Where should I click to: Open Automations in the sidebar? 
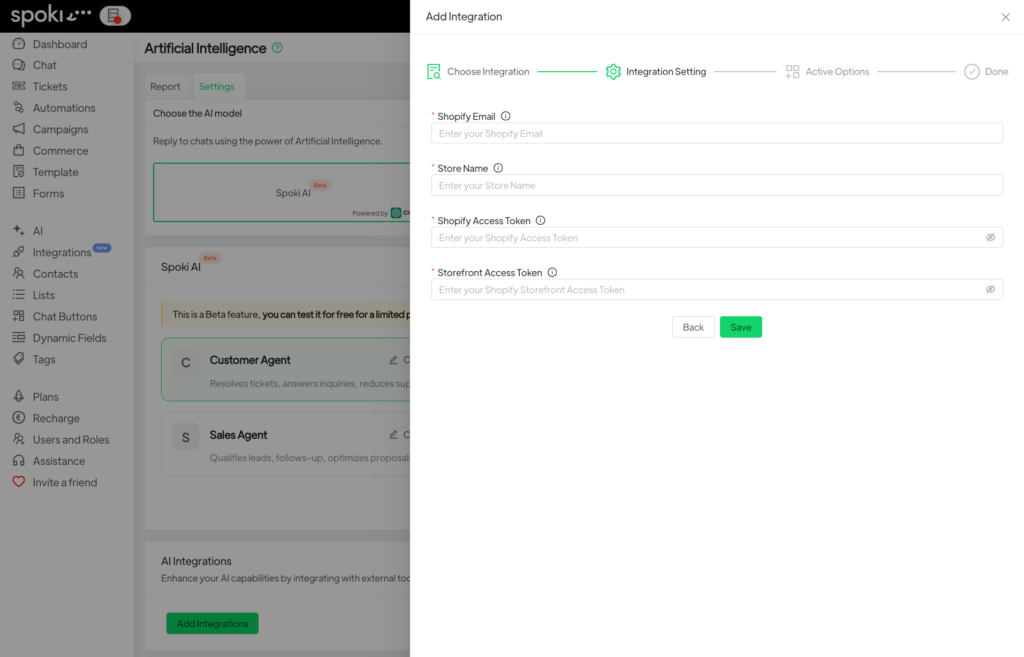coord(64,108)
